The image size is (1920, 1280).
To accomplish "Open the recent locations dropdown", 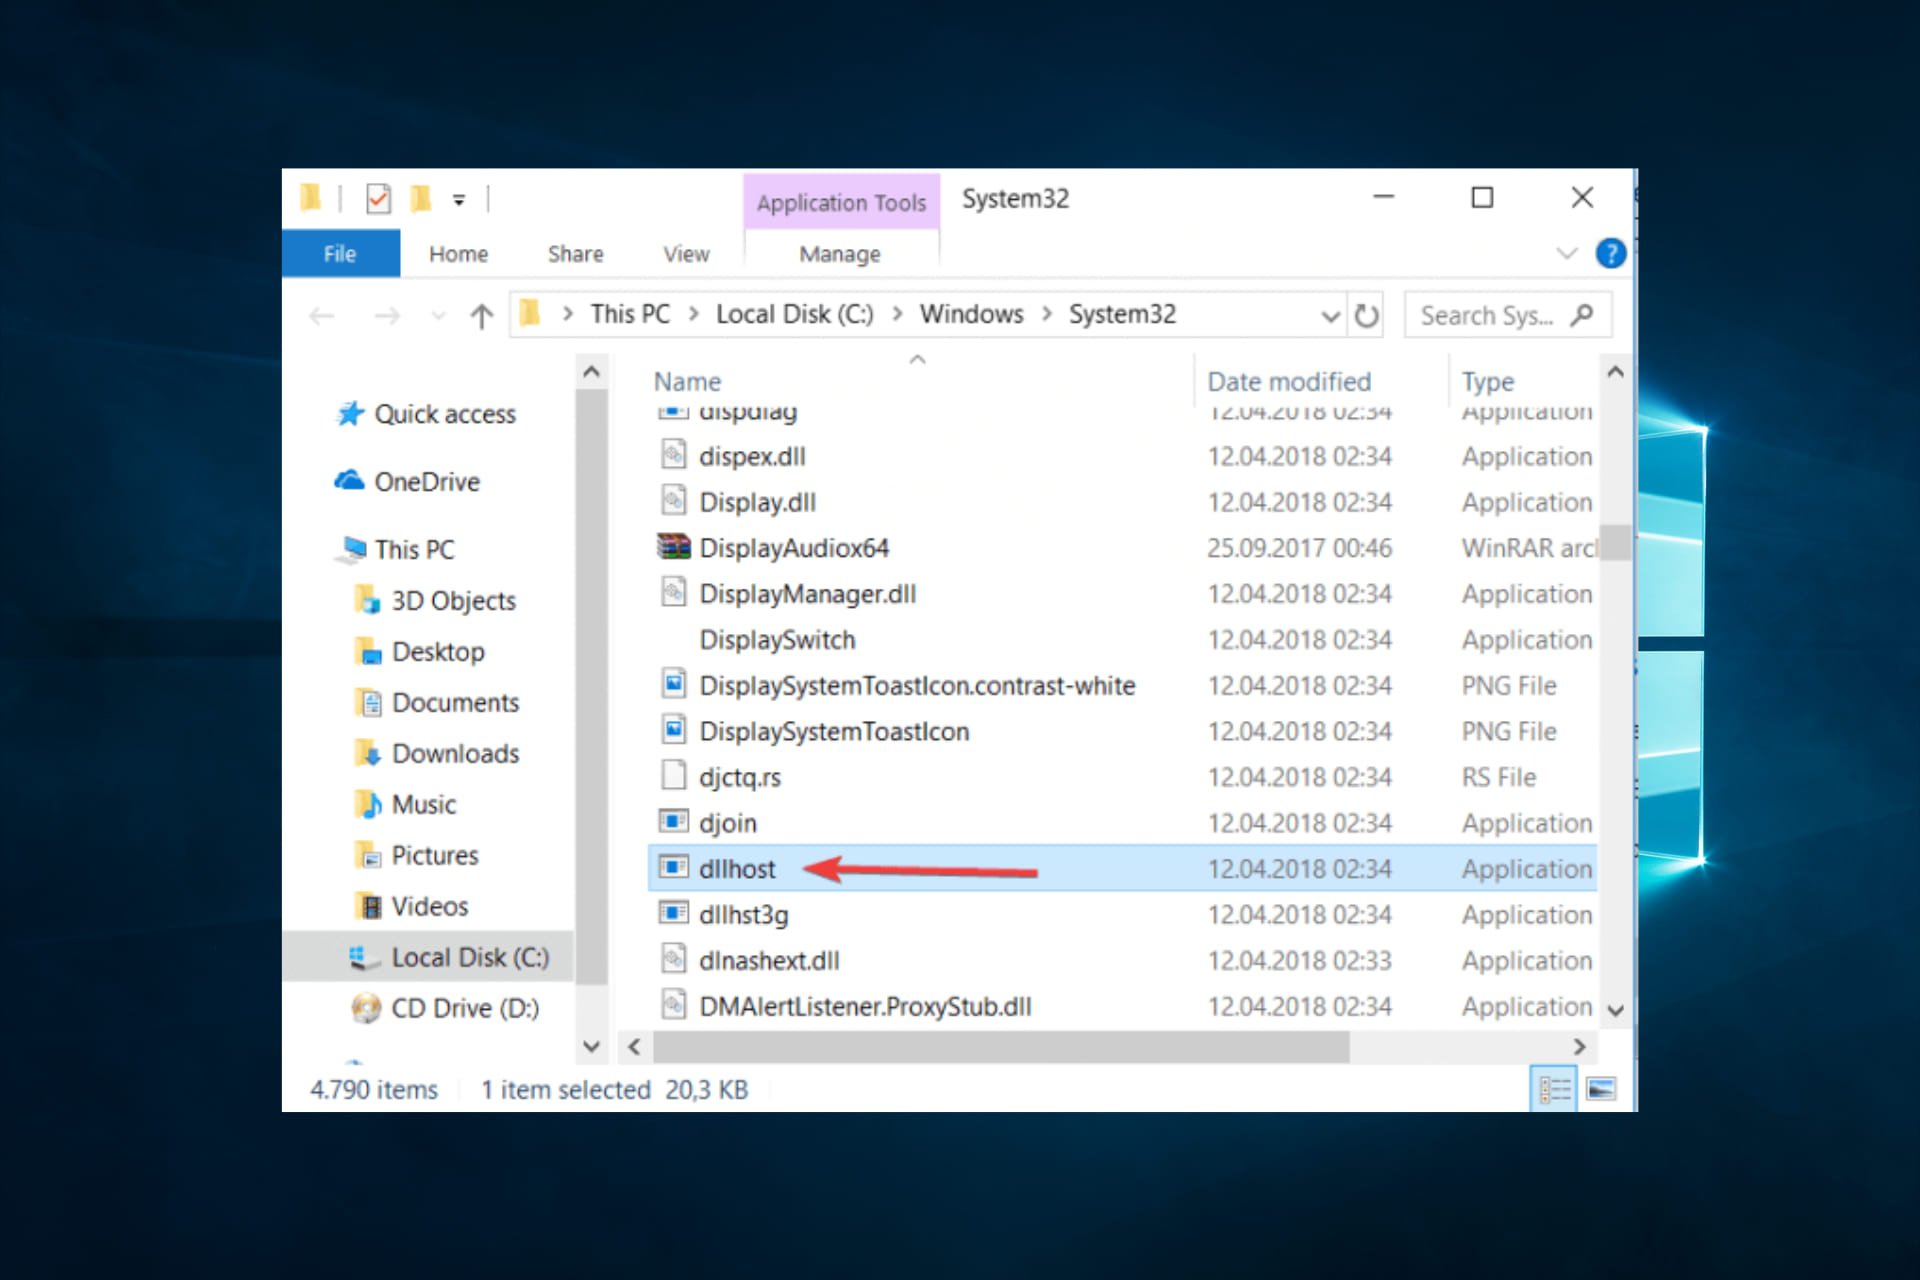I will click(x=438, y=316).
